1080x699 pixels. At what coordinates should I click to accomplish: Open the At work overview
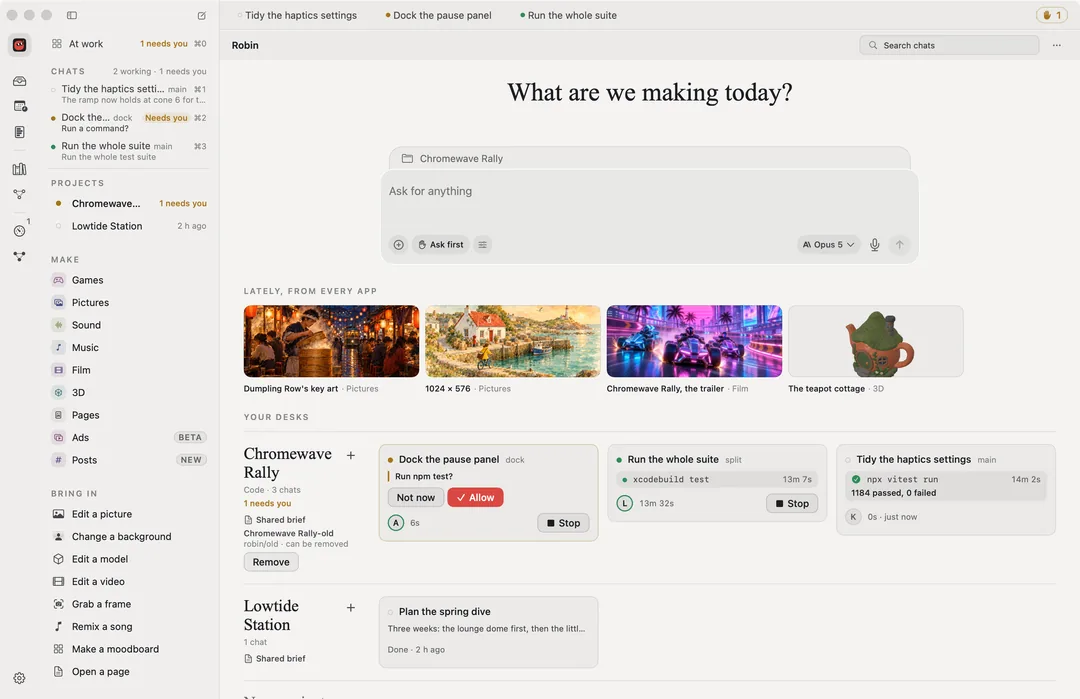pos(128,43)
